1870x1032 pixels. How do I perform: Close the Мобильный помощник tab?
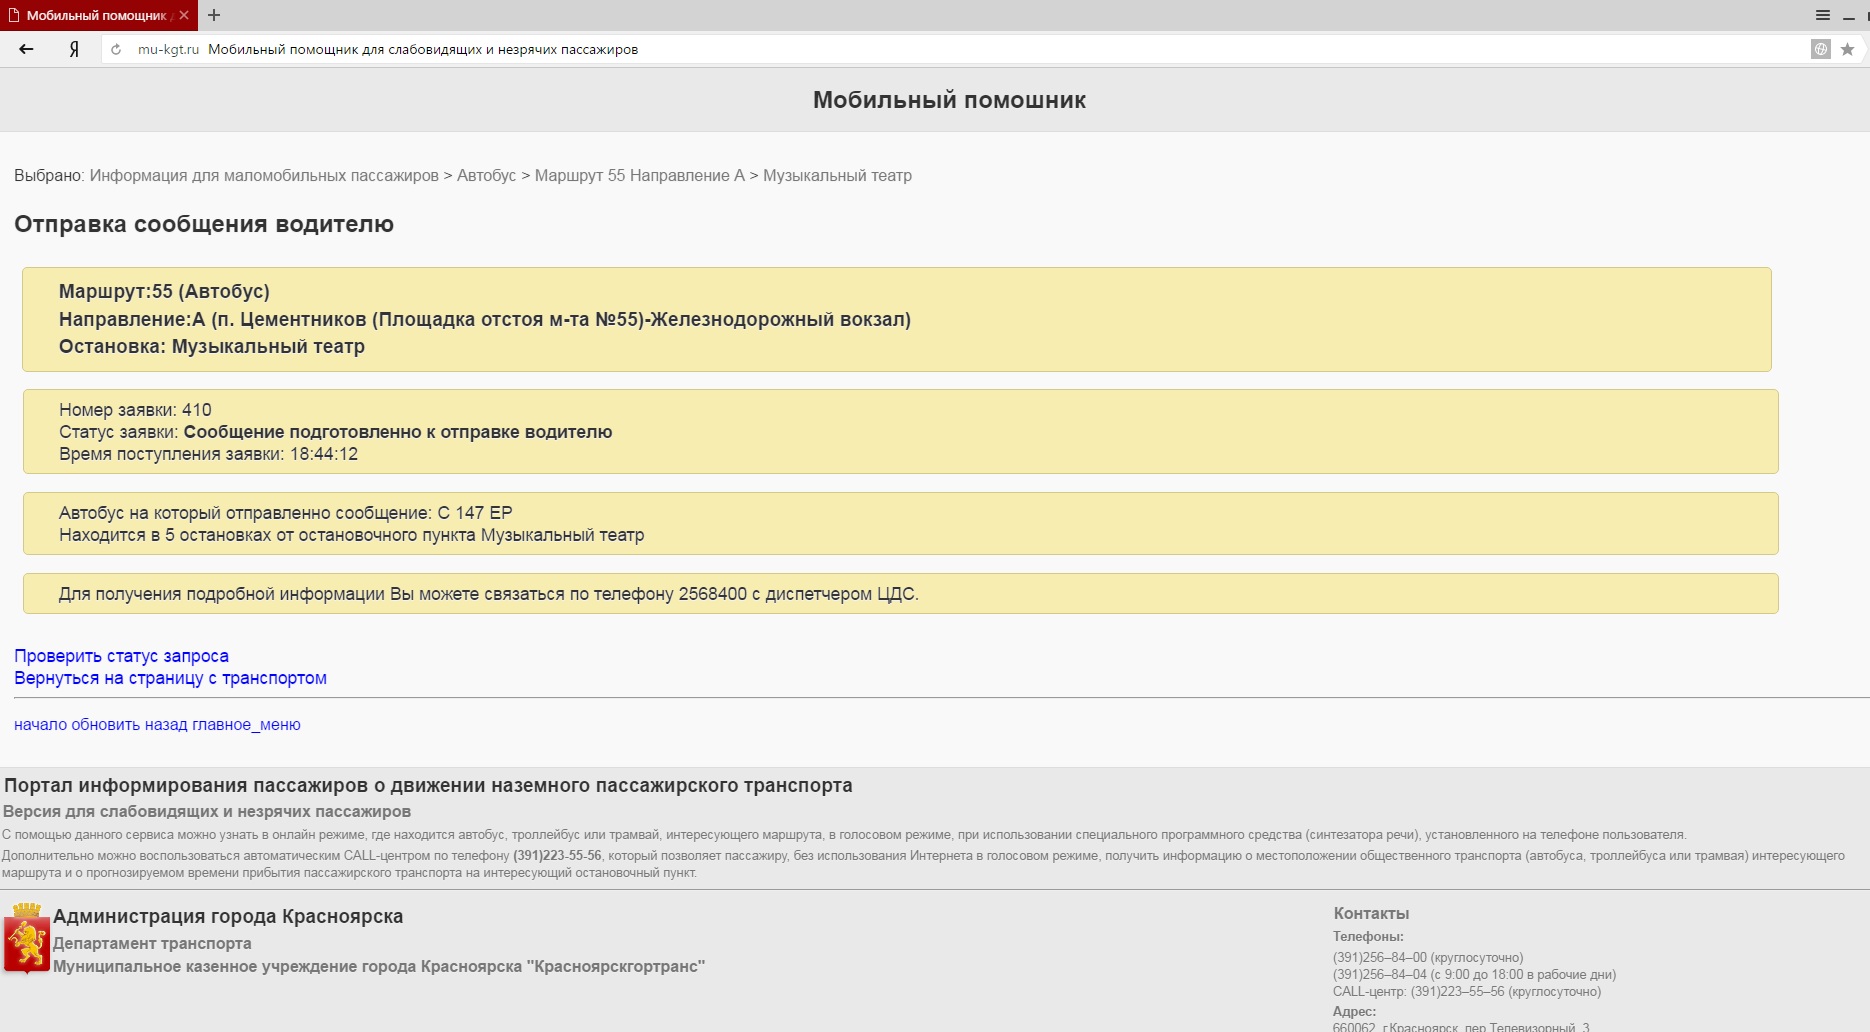tap(184, 15)
